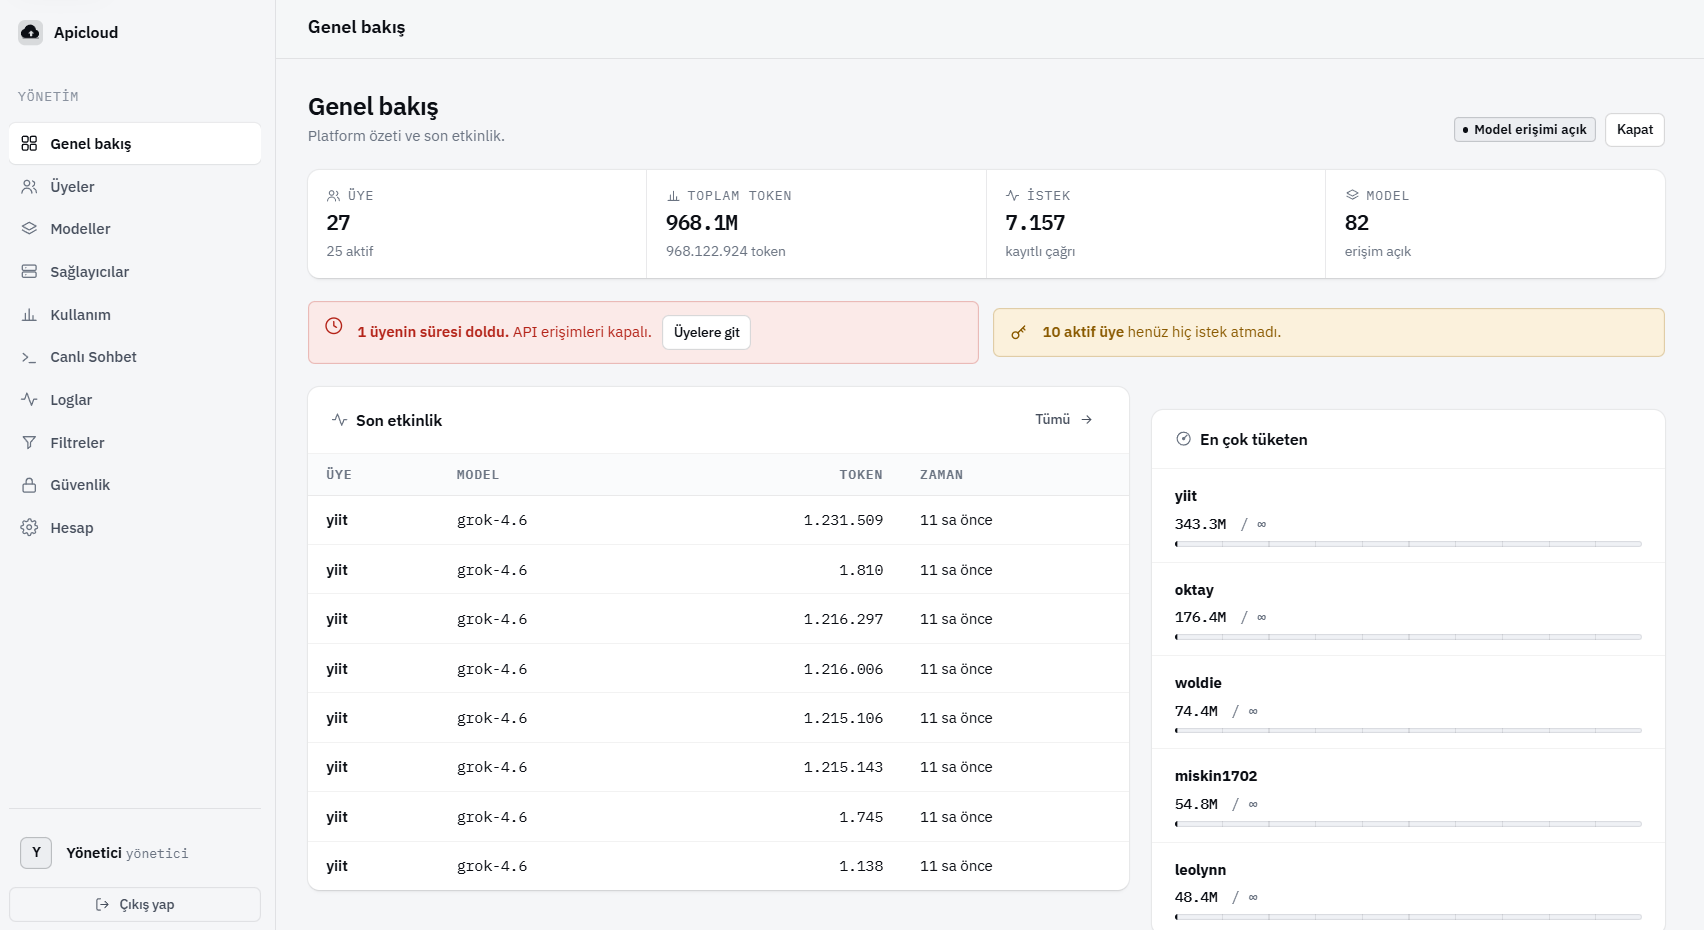Toggle model access with Kapat button
1704x930 pixels.
pos(1634,130)
